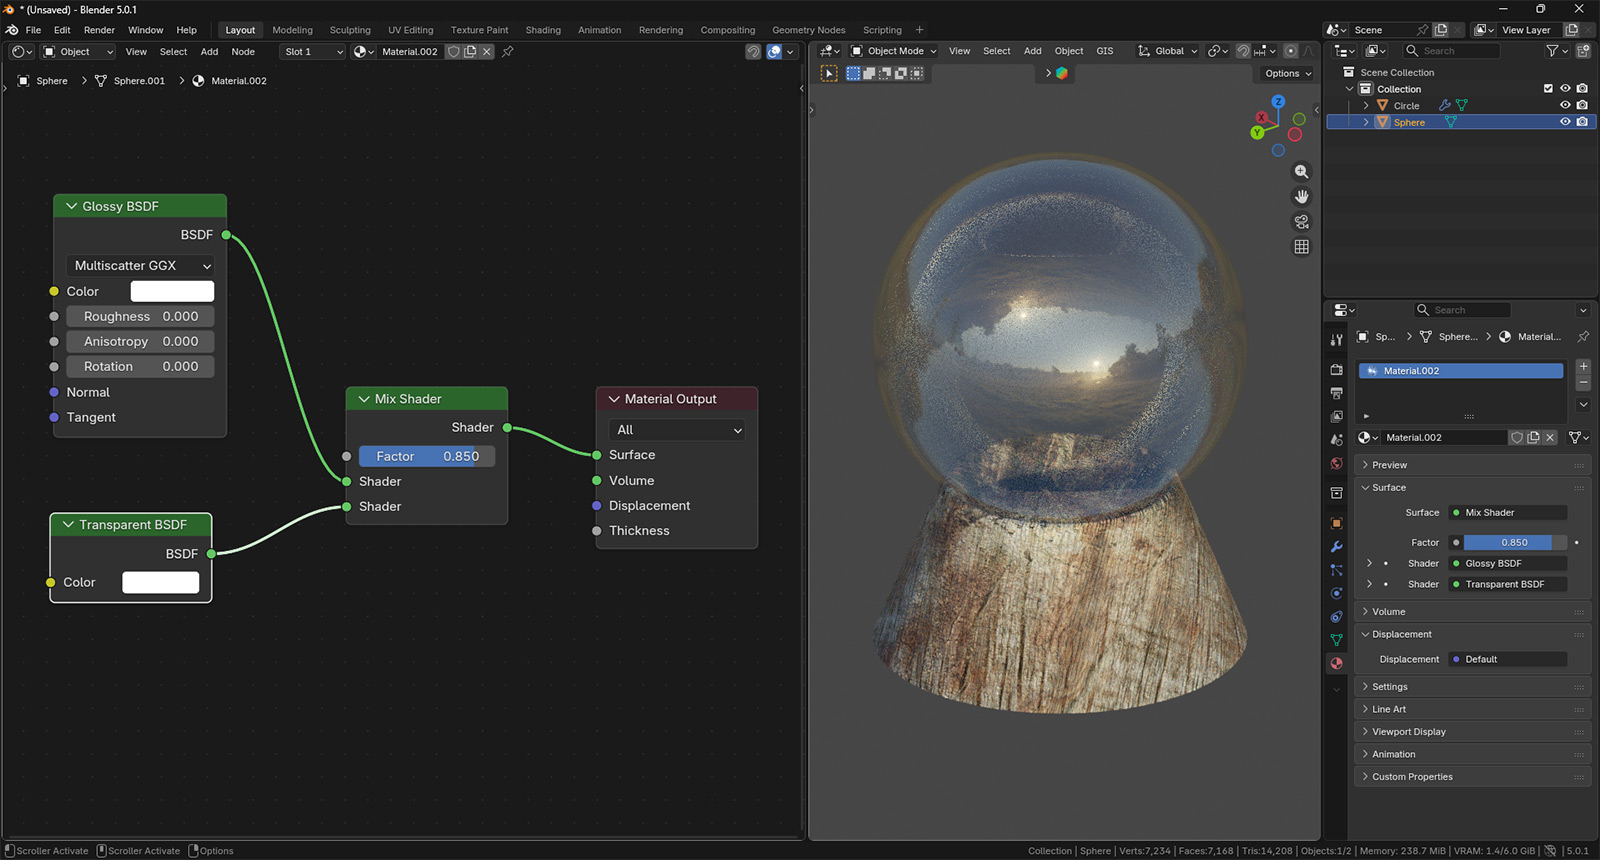The height and width of the screenshot is (860, 1600).
Task: Expand the Circle item in outliner
Action: [x=1366, y=106]
